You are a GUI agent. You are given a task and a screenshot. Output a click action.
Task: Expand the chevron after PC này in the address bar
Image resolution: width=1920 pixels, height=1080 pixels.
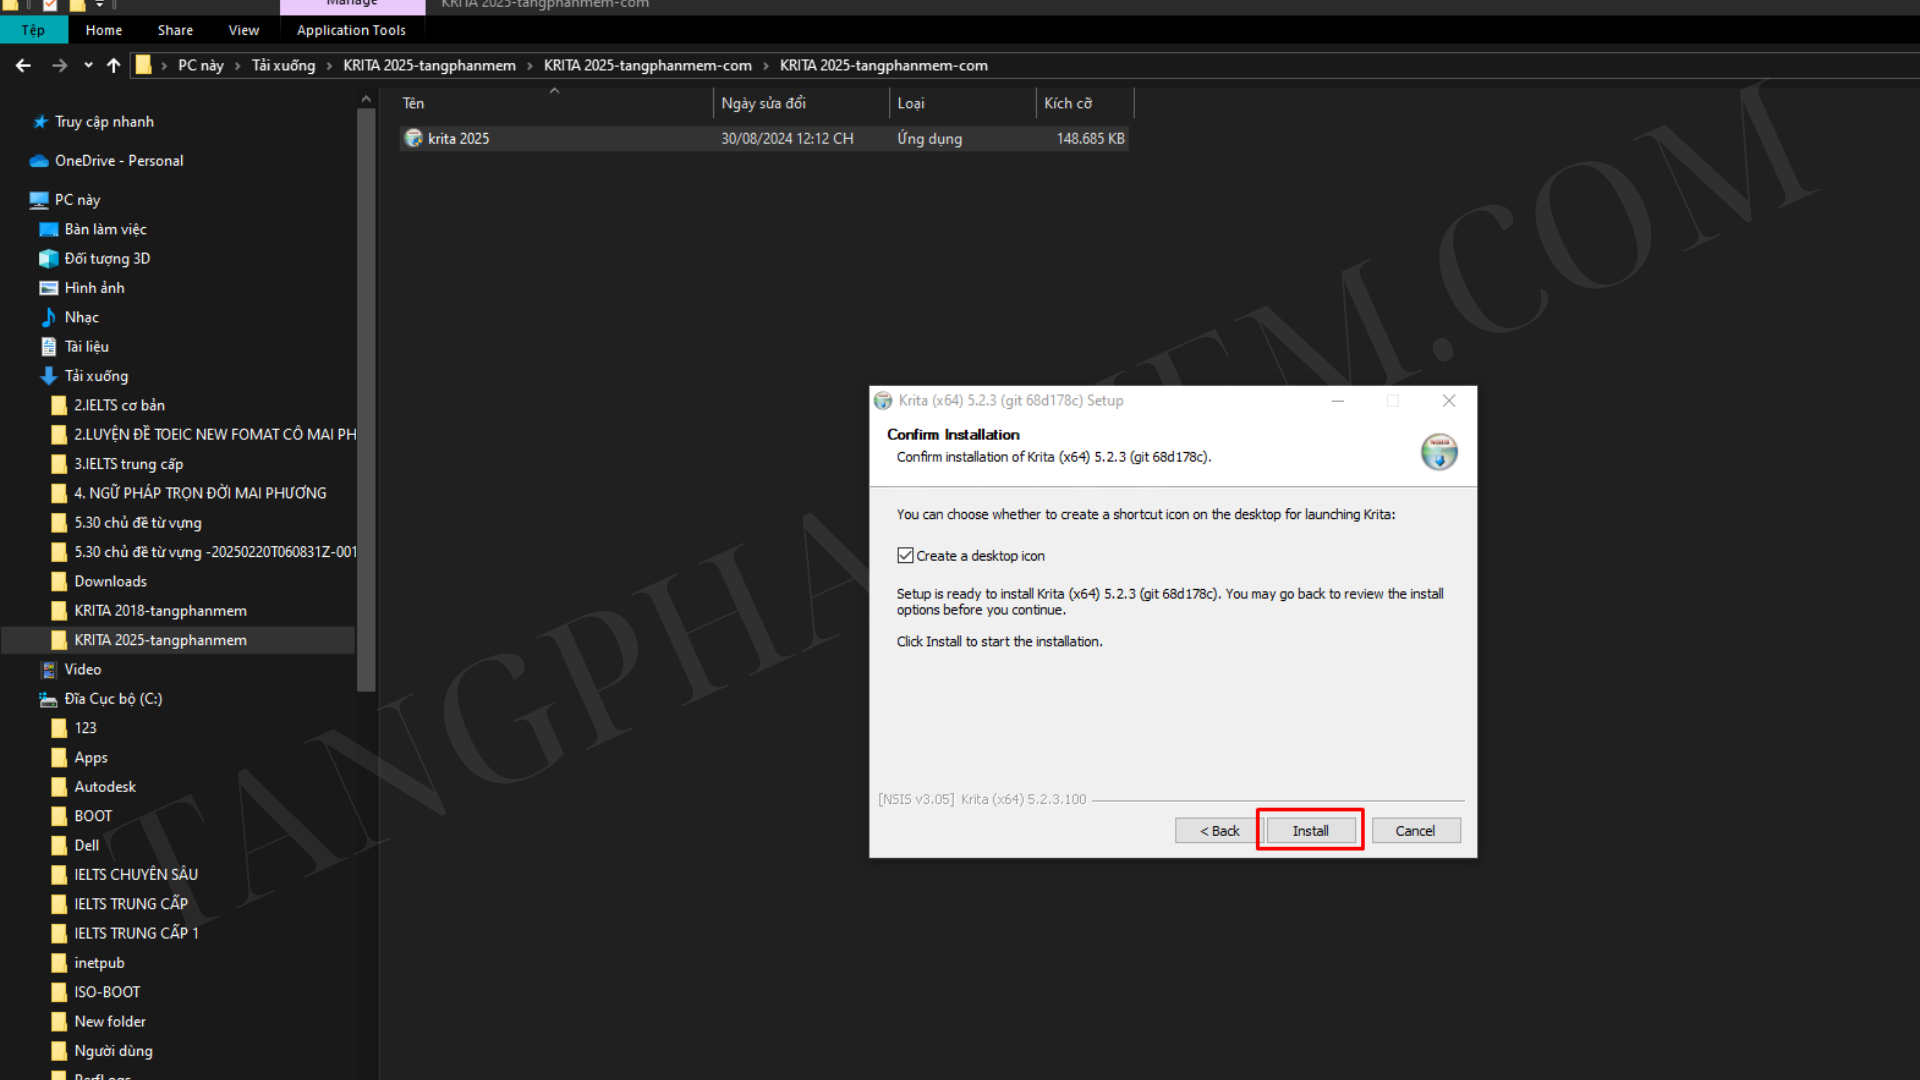tap(238, 66)
